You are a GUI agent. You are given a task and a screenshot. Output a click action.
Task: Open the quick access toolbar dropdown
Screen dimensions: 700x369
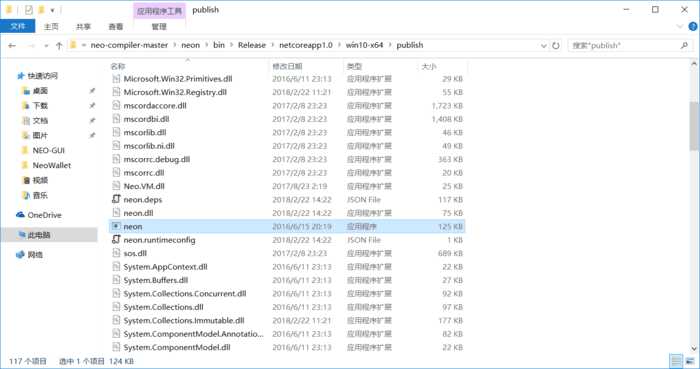coord(53,10)
